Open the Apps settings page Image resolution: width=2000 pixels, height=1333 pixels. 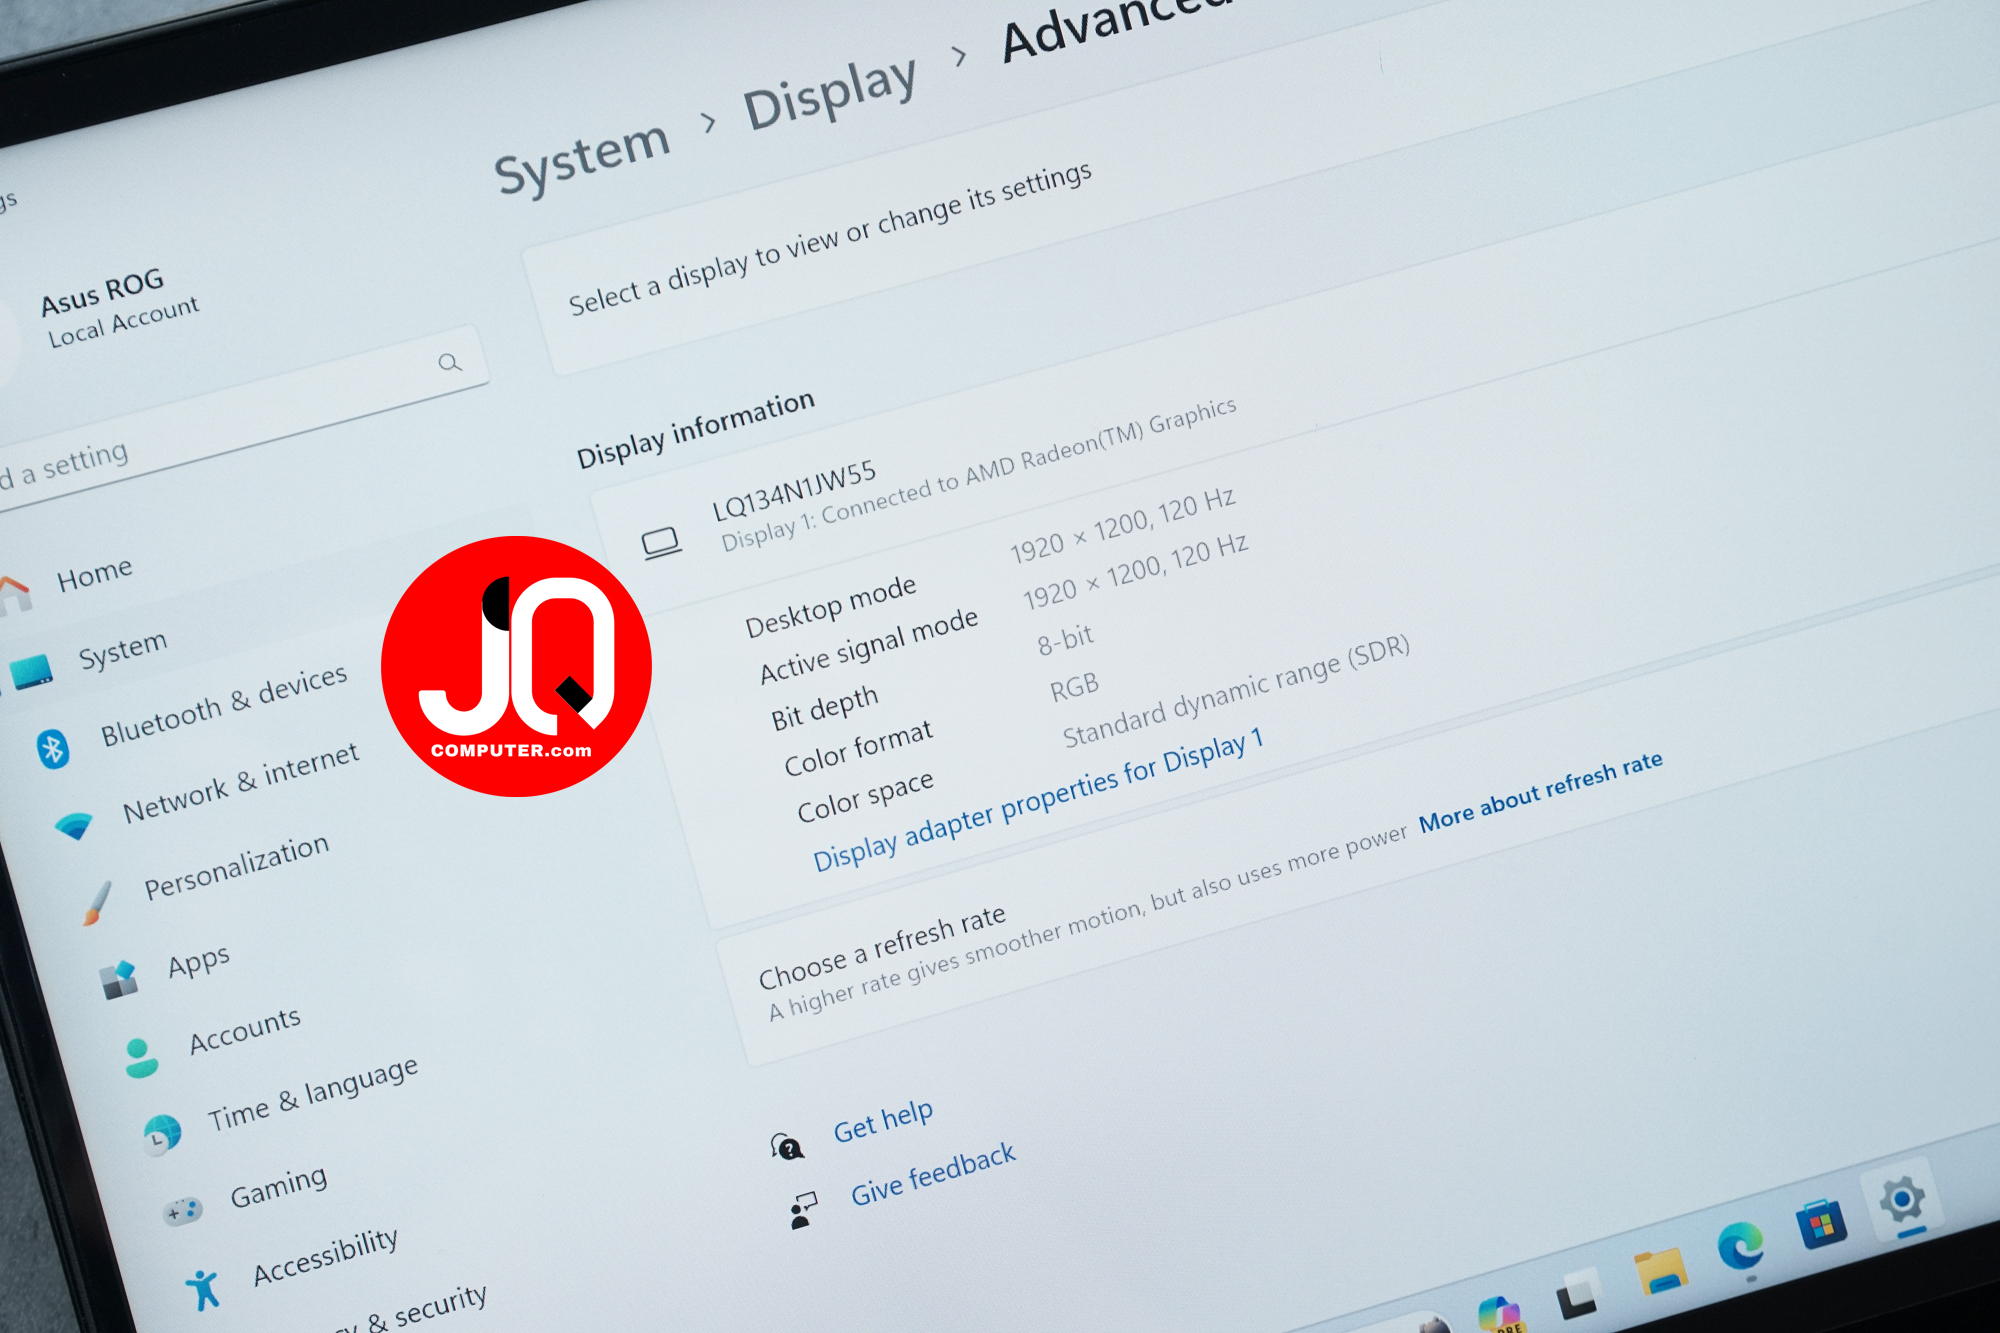tap(199, 961)
